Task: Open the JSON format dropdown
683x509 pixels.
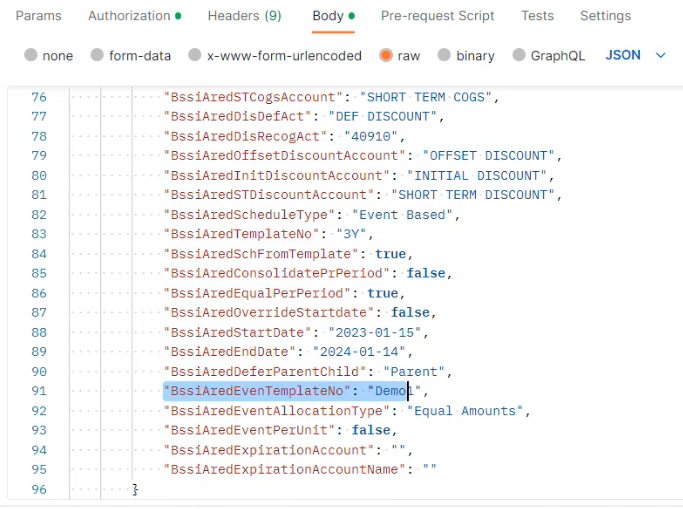Action: point(636,55)
